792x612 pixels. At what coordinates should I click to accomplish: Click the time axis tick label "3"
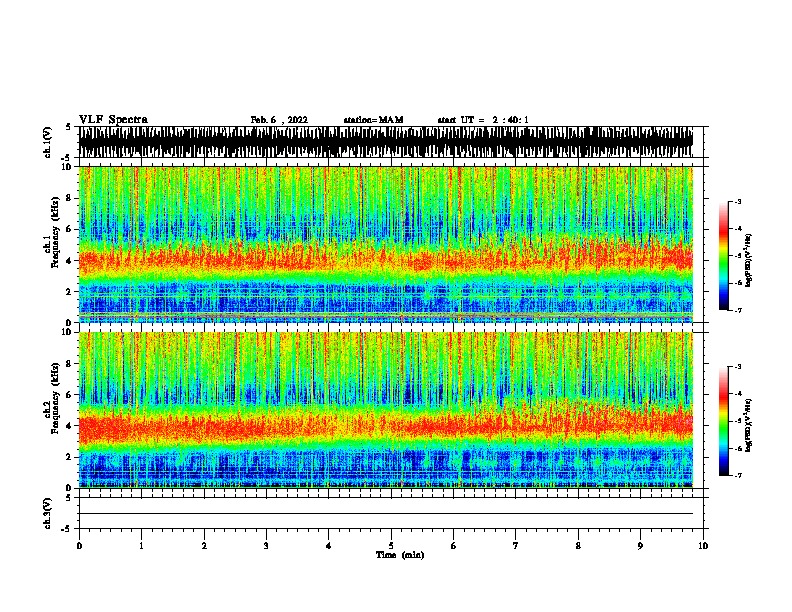click(266, 546)
